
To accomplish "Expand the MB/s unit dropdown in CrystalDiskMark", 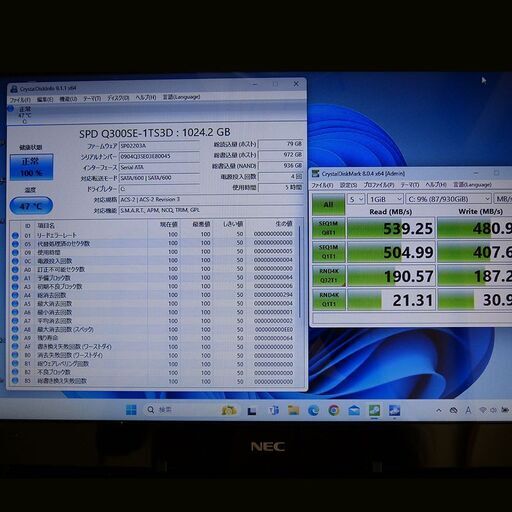I will (503, 199).
